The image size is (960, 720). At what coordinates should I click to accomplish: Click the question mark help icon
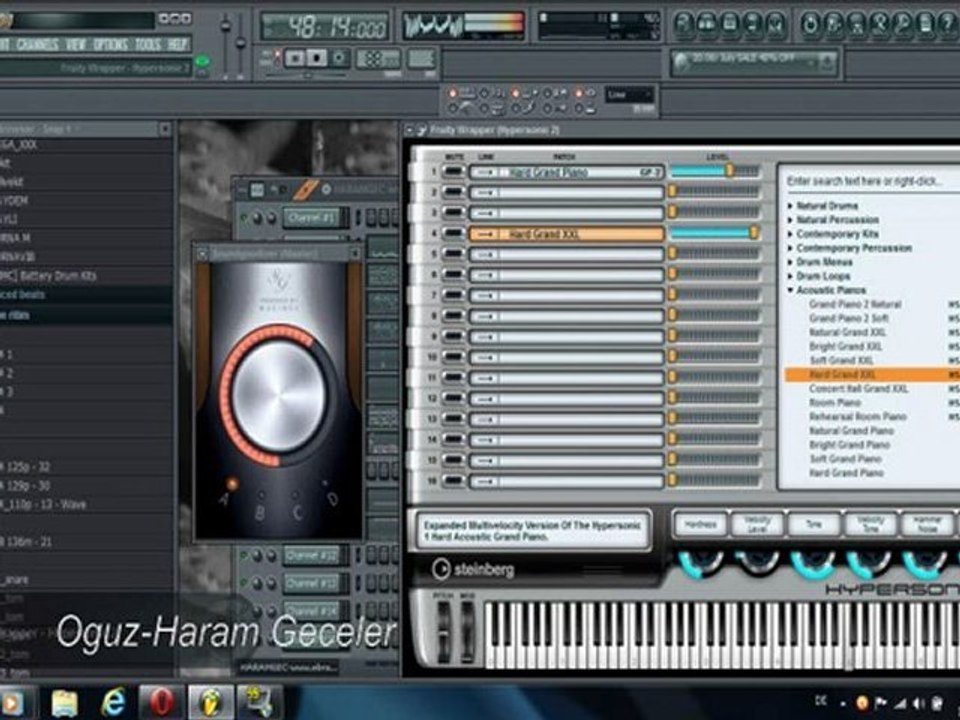click(x=948, y=24)
